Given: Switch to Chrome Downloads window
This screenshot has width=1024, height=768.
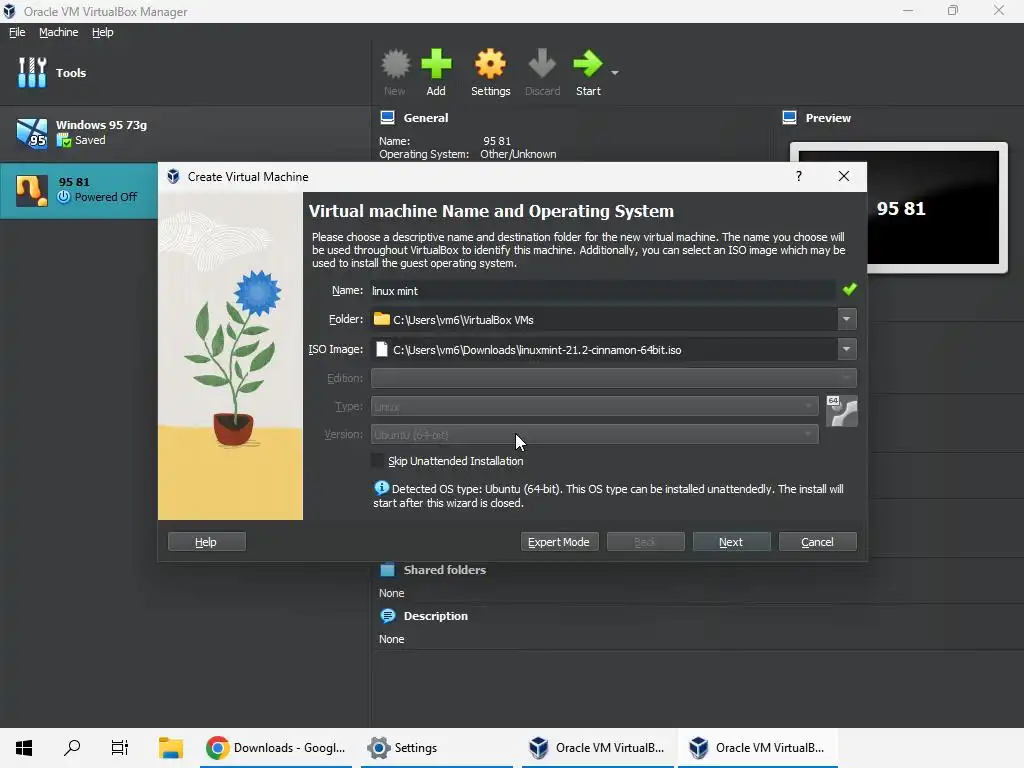Looking at the screenshot, I should (x=276, y=748).
